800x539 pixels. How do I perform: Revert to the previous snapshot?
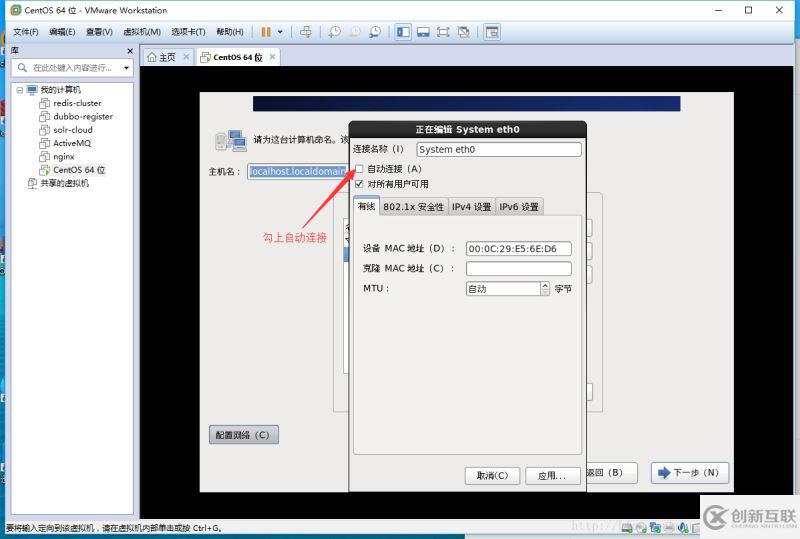(x=355, y=32)
